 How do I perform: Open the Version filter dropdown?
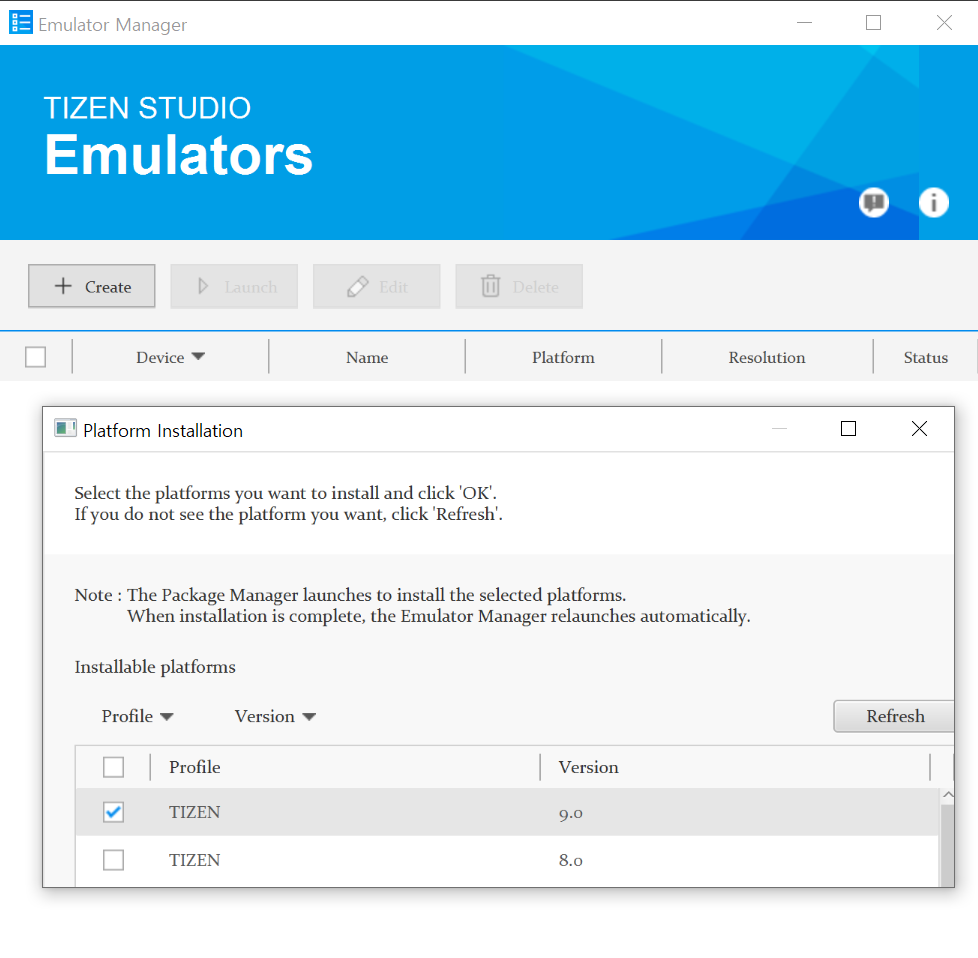(x=273, y=716)
